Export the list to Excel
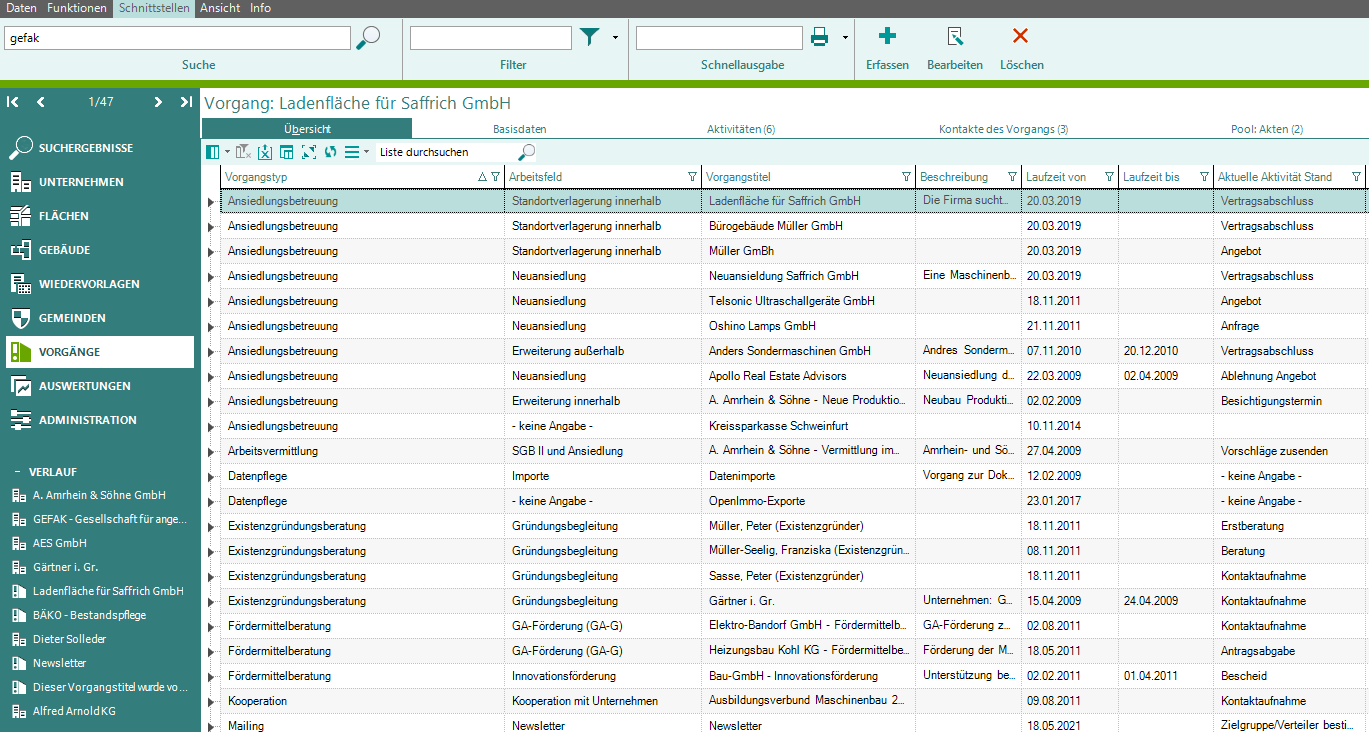The width and height of the screenshot is (1369, 732). pyautogui.click(x=264, y=152)
